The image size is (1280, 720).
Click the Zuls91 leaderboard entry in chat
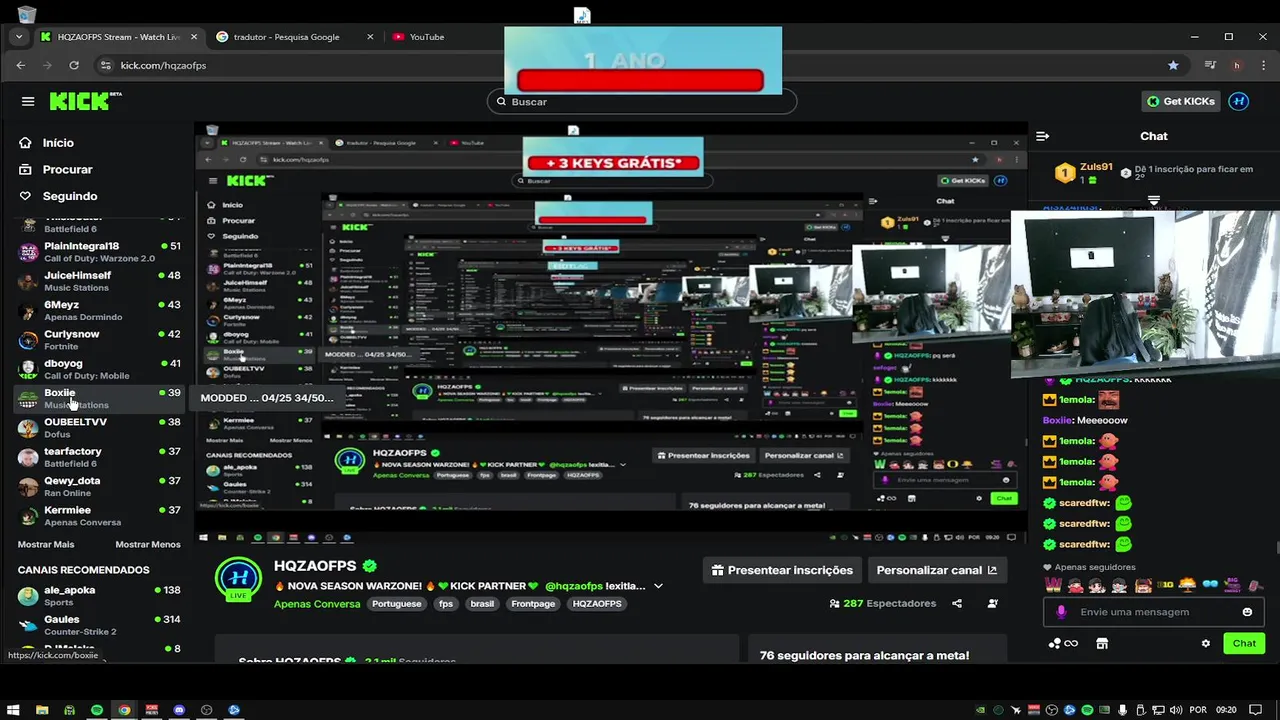(1087, 173)
